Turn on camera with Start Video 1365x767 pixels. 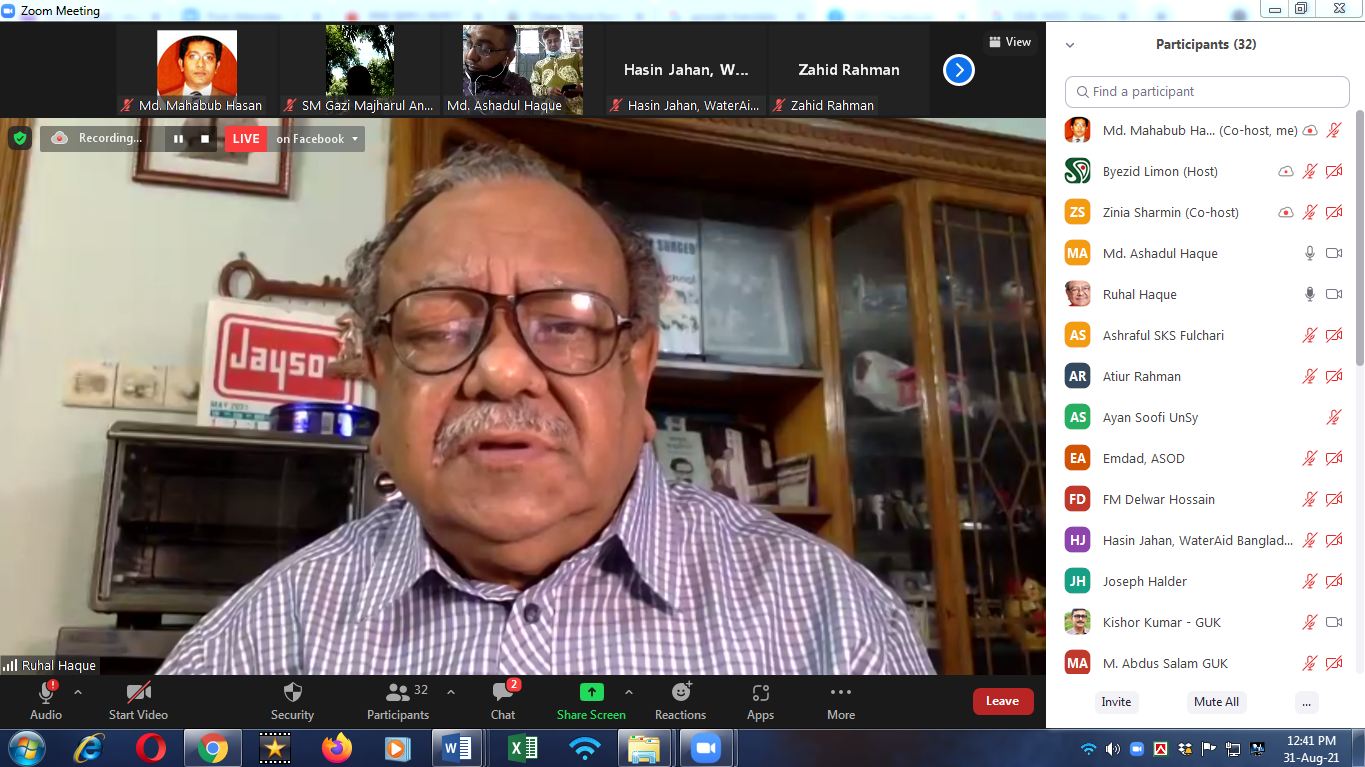click(x=138, y=692)
